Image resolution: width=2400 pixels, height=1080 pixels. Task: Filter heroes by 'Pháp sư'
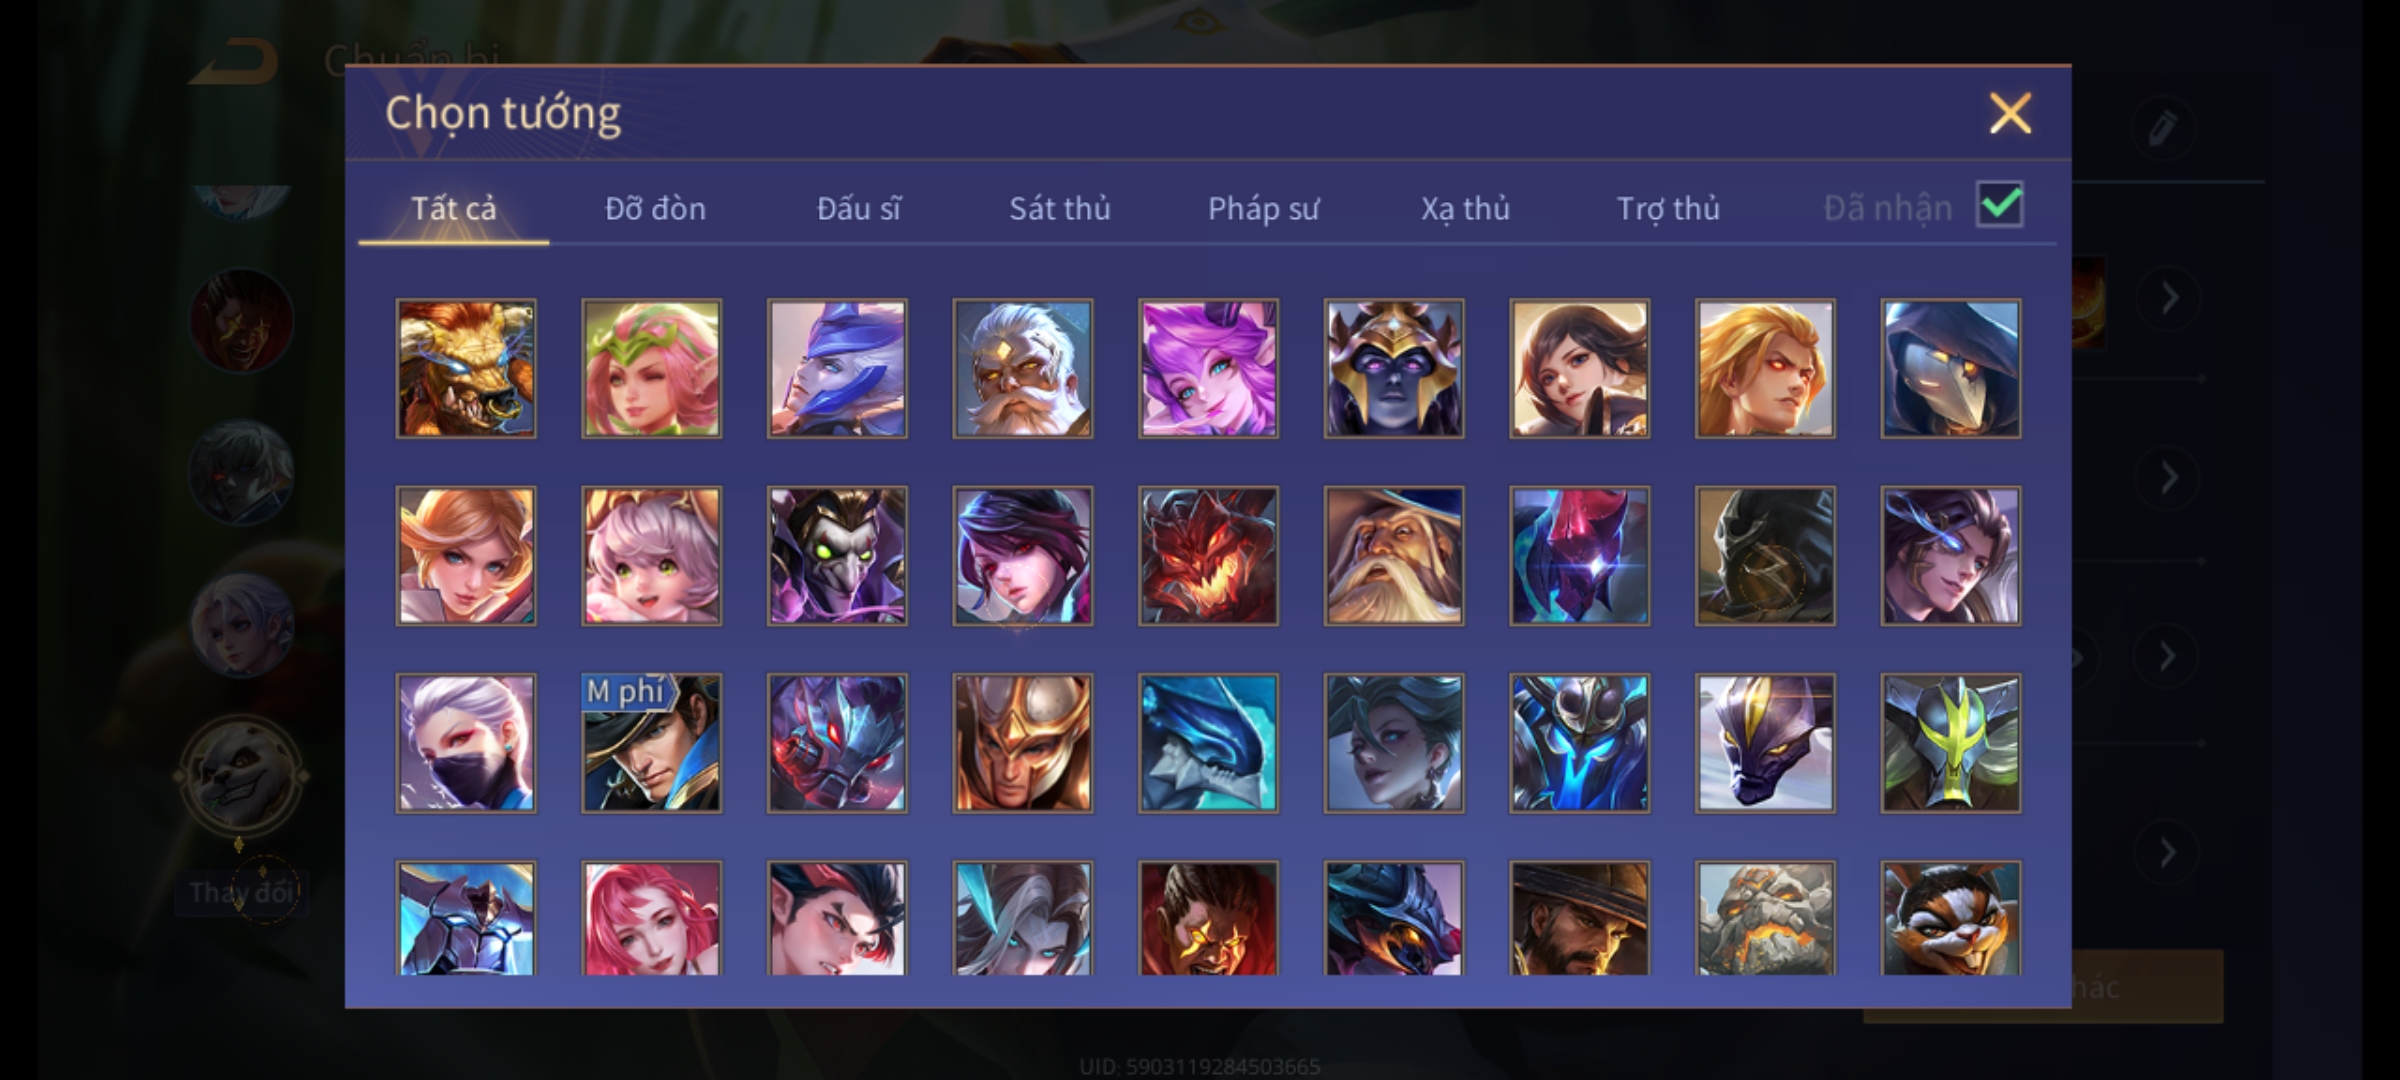tap(1263, 208)
